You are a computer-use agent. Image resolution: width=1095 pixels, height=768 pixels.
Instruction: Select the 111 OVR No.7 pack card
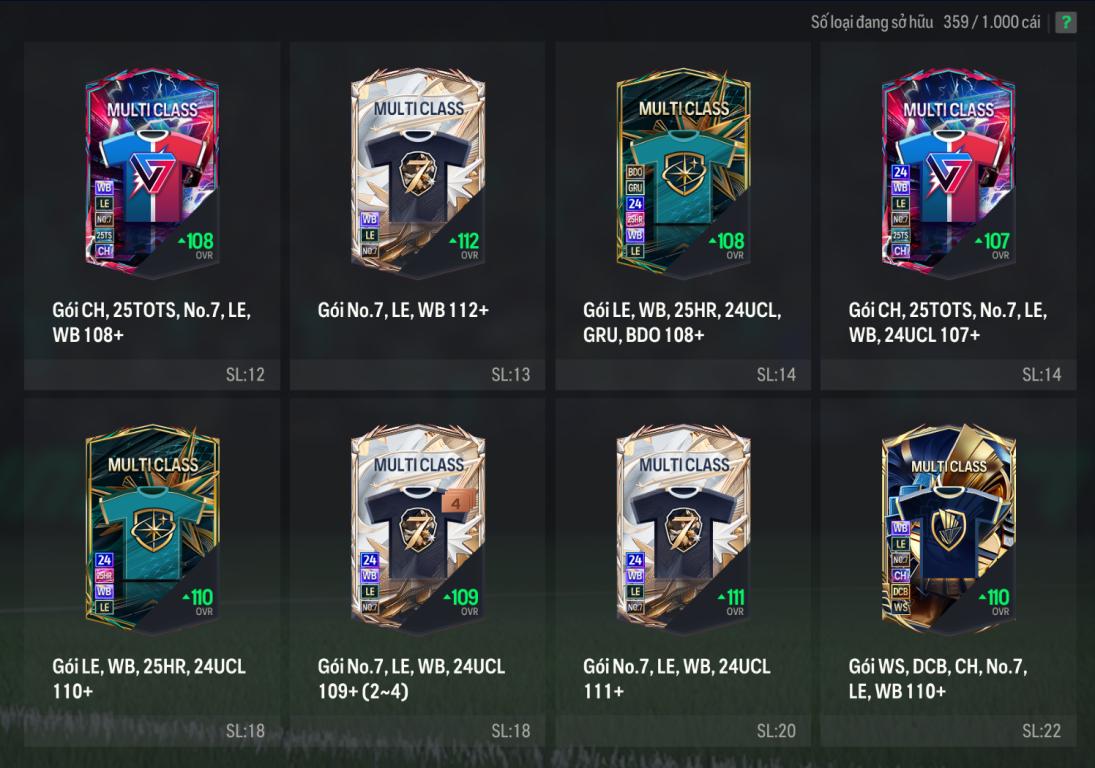(x=683, y=529)
